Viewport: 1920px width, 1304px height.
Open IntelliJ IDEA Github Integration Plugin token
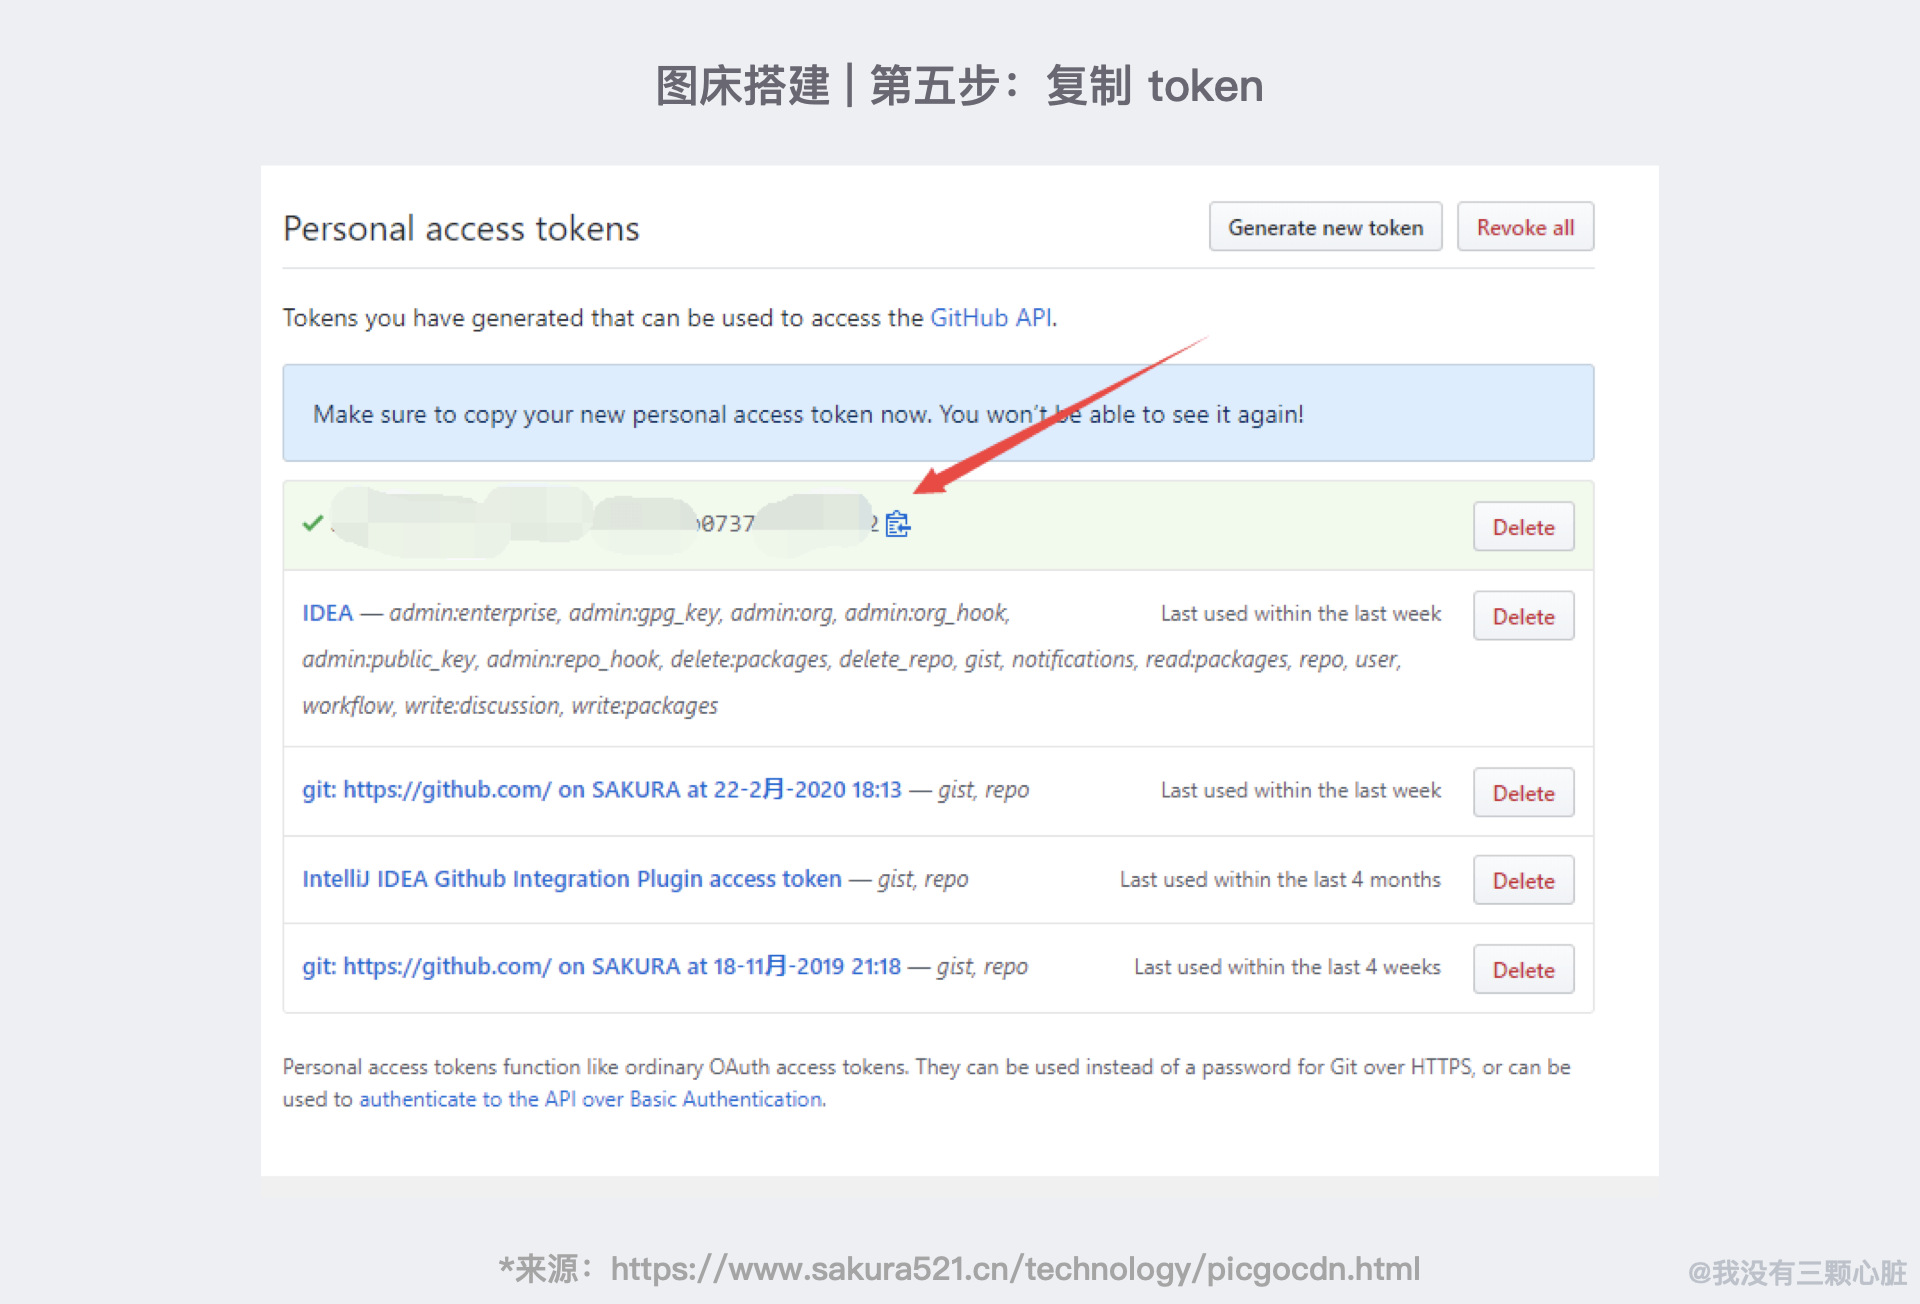571,879
